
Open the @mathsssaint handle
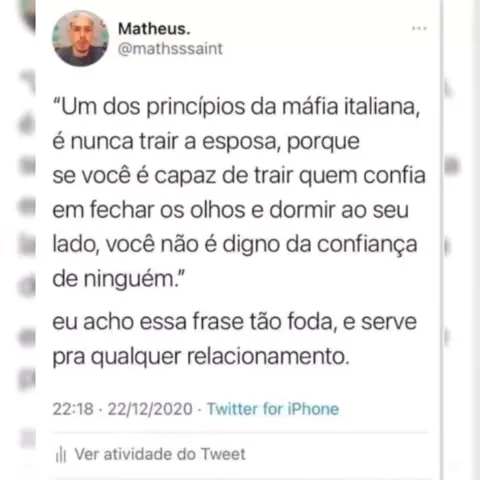click(x=170, y=49)
